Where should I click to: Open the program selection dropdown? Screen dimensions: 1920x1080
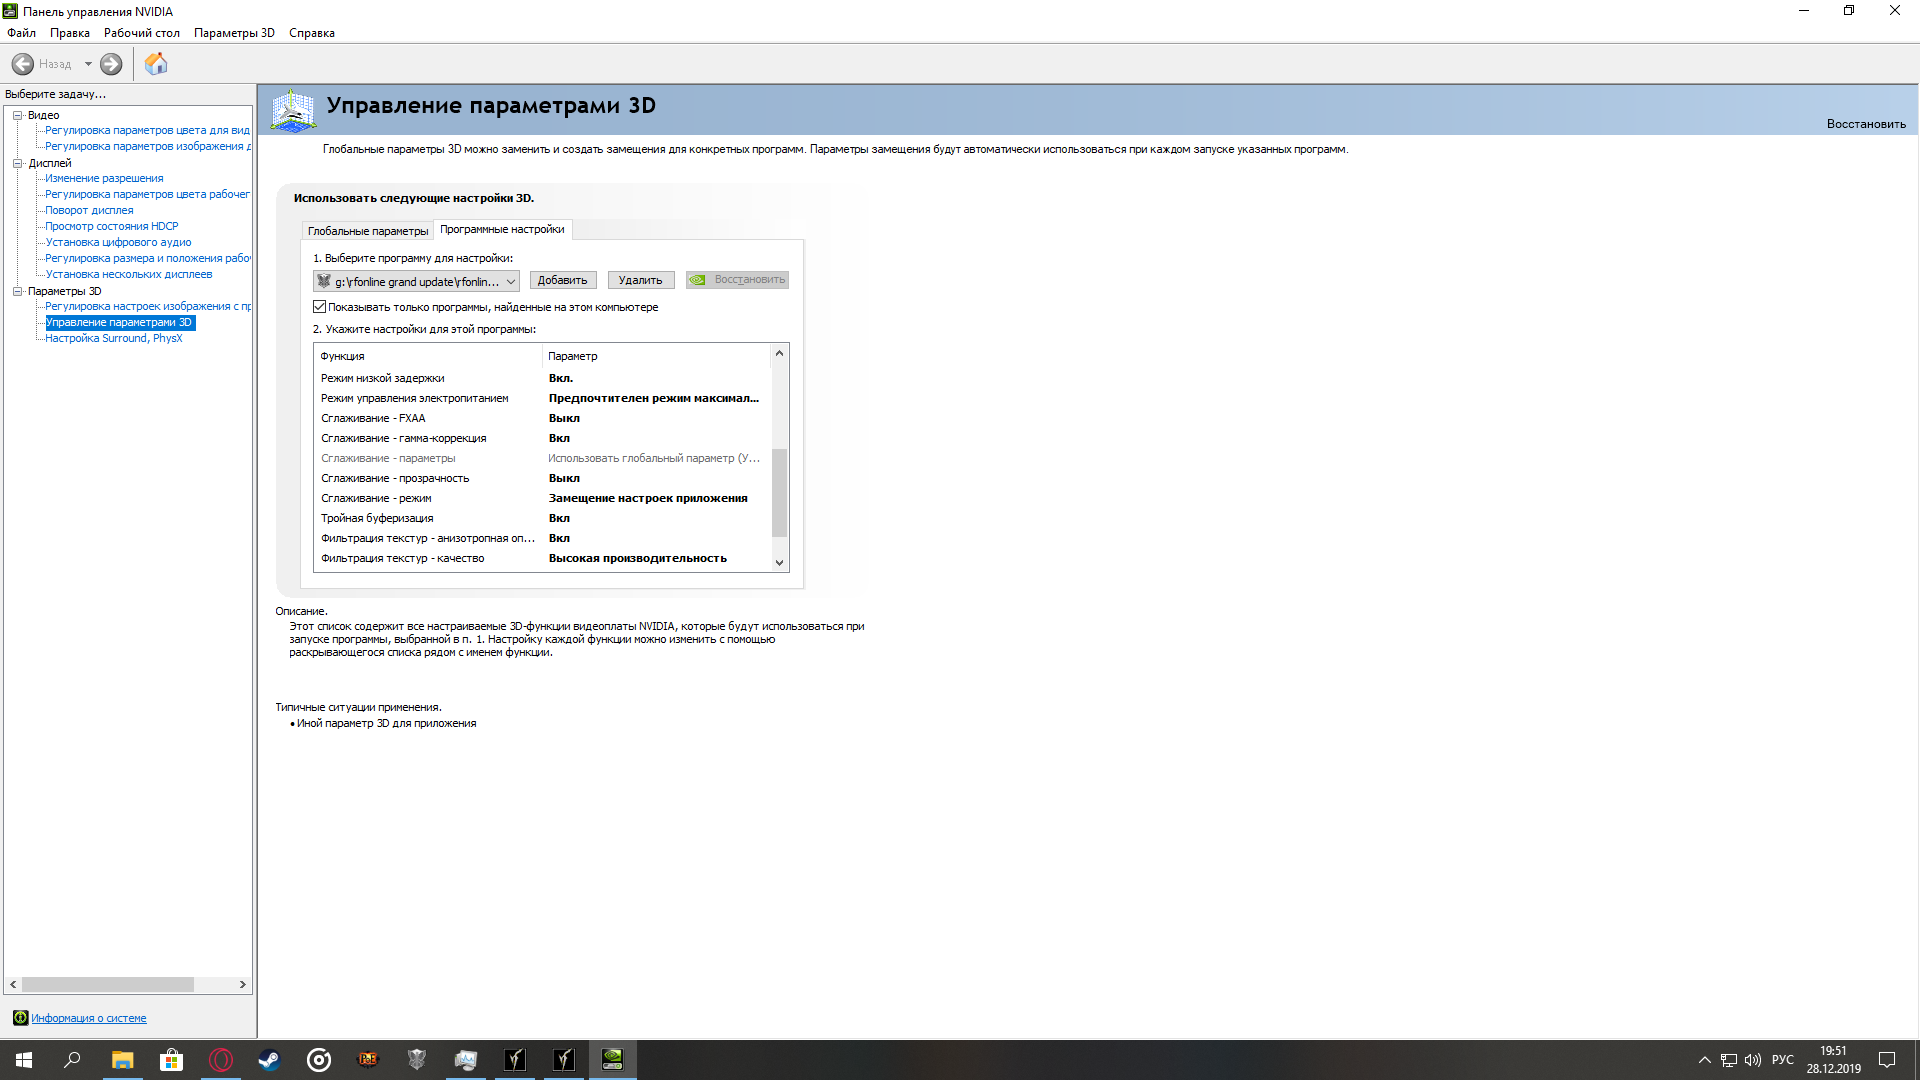pos(416,281)
